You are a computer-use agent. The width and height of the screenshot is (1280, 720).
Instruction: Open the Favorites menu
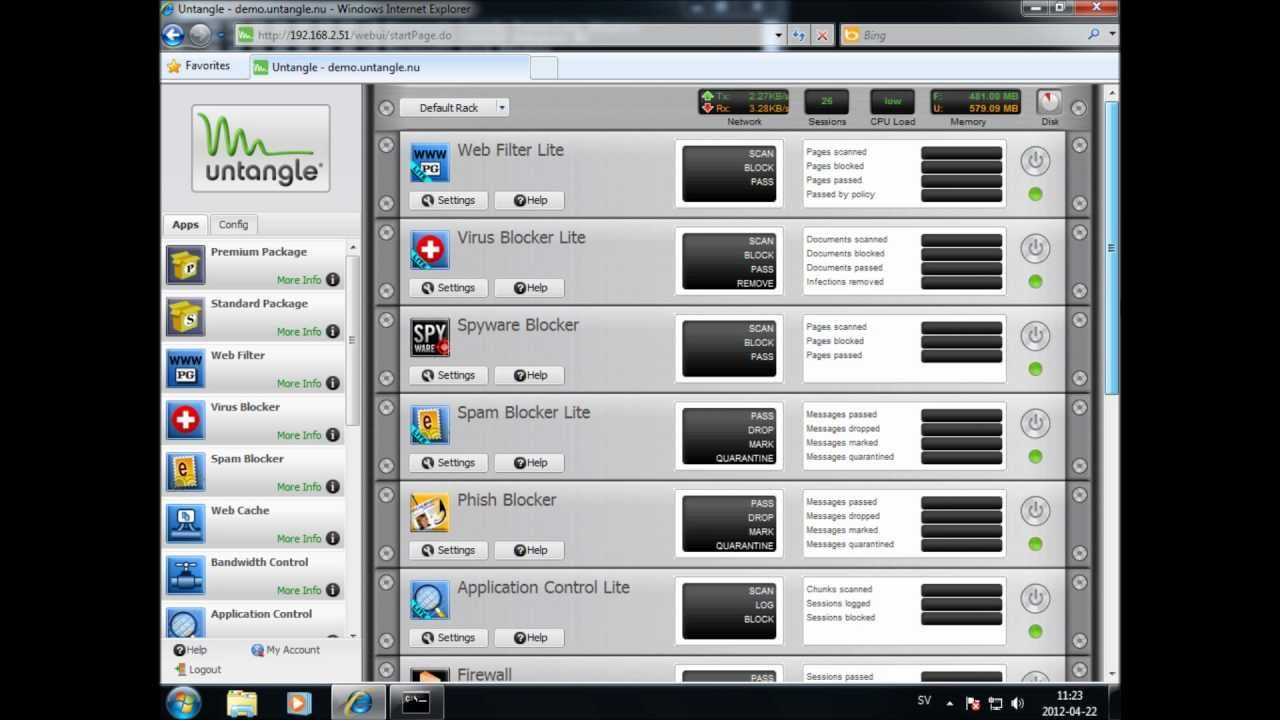(x=198, y=66)
